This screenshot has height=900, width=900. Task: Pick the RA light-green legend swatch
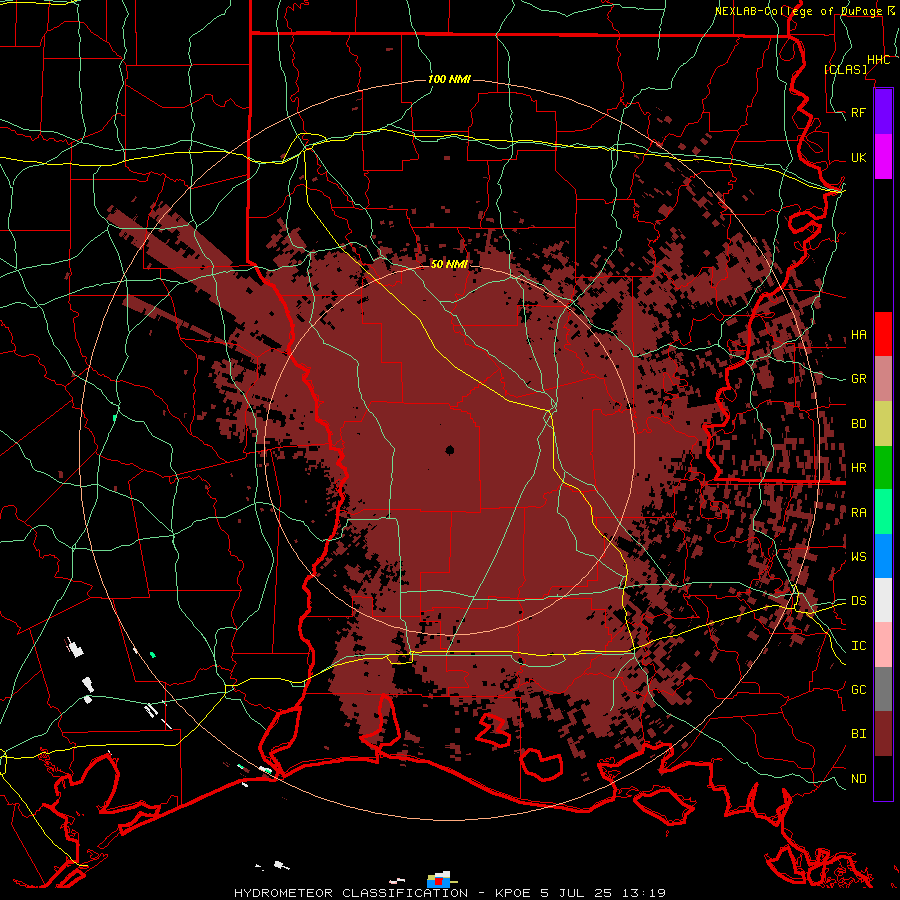point(883,512)
